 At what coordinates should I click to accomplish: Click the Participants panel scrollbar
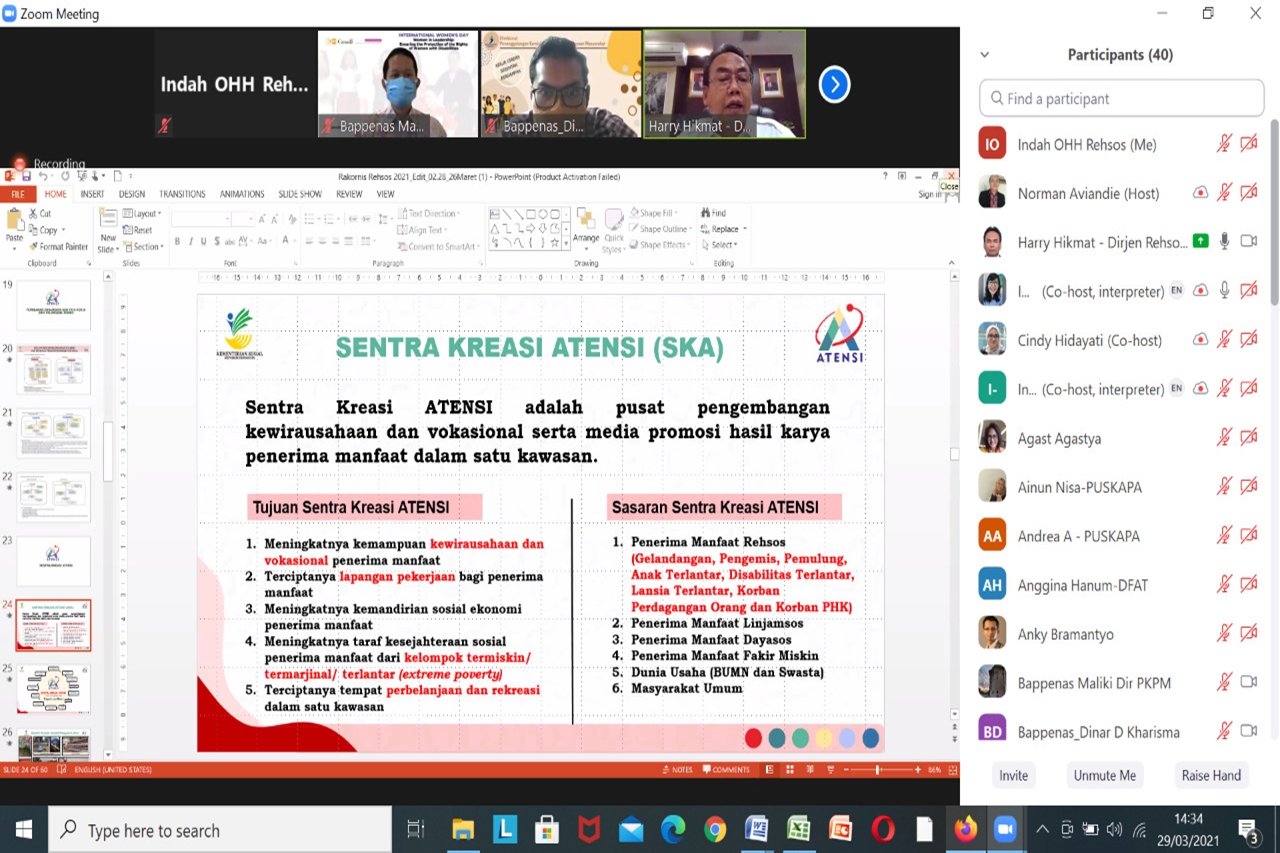[x=1274, y=210]
